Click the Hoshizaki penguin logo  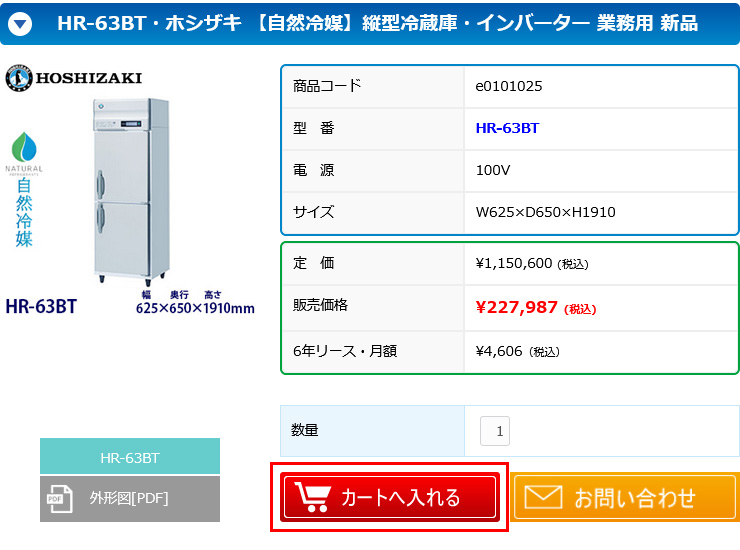19,78
